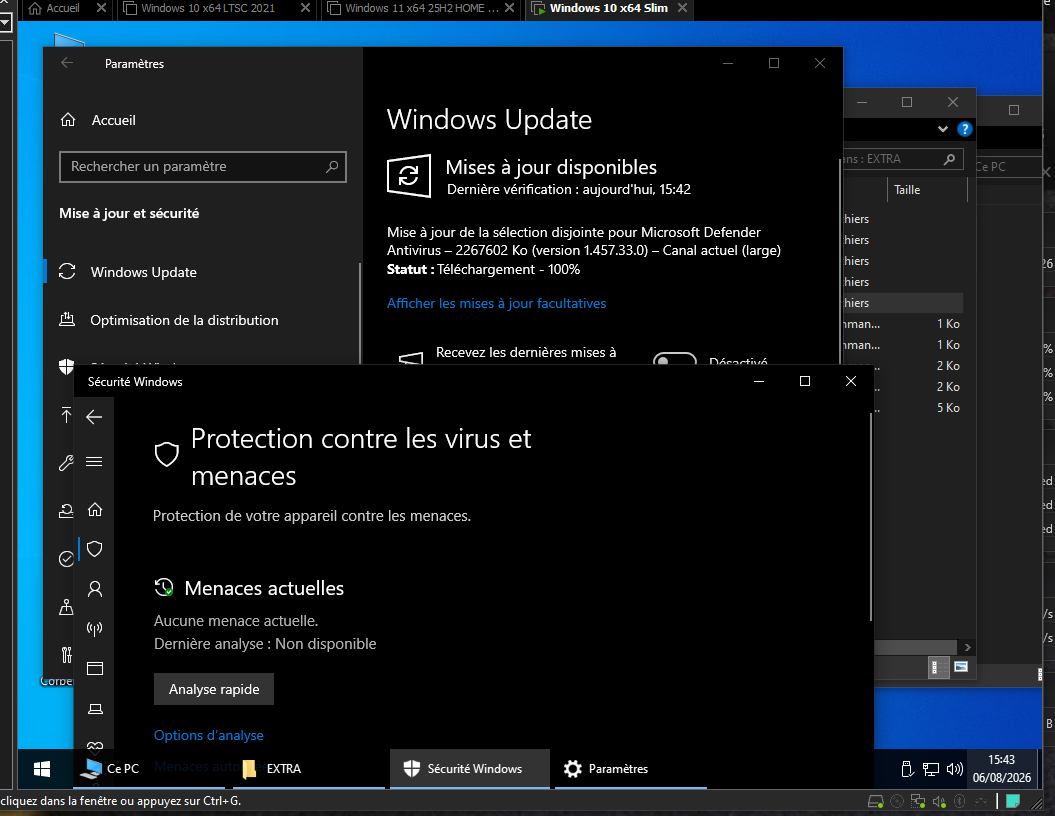1055x816 pixels.
Task: Click the VMware sound card status icon
Action: pos(939,801)
